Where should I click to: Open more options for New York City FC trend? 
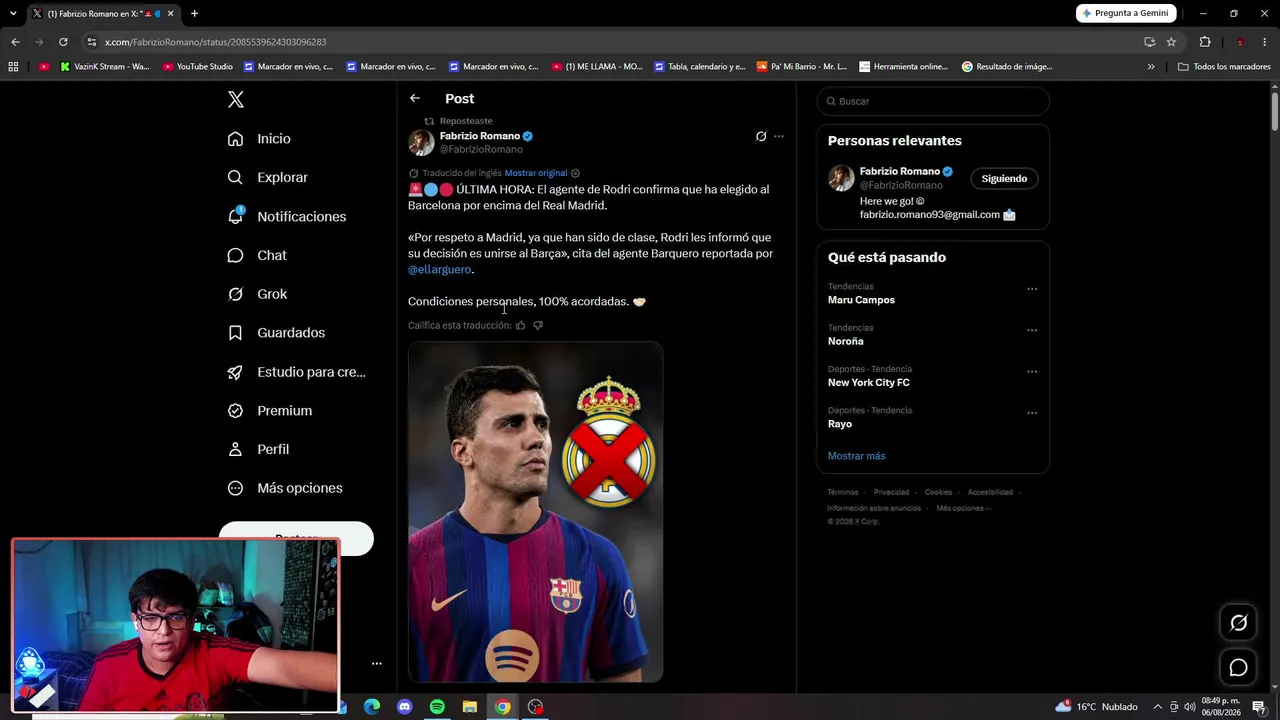click(x=1032, y=371)
